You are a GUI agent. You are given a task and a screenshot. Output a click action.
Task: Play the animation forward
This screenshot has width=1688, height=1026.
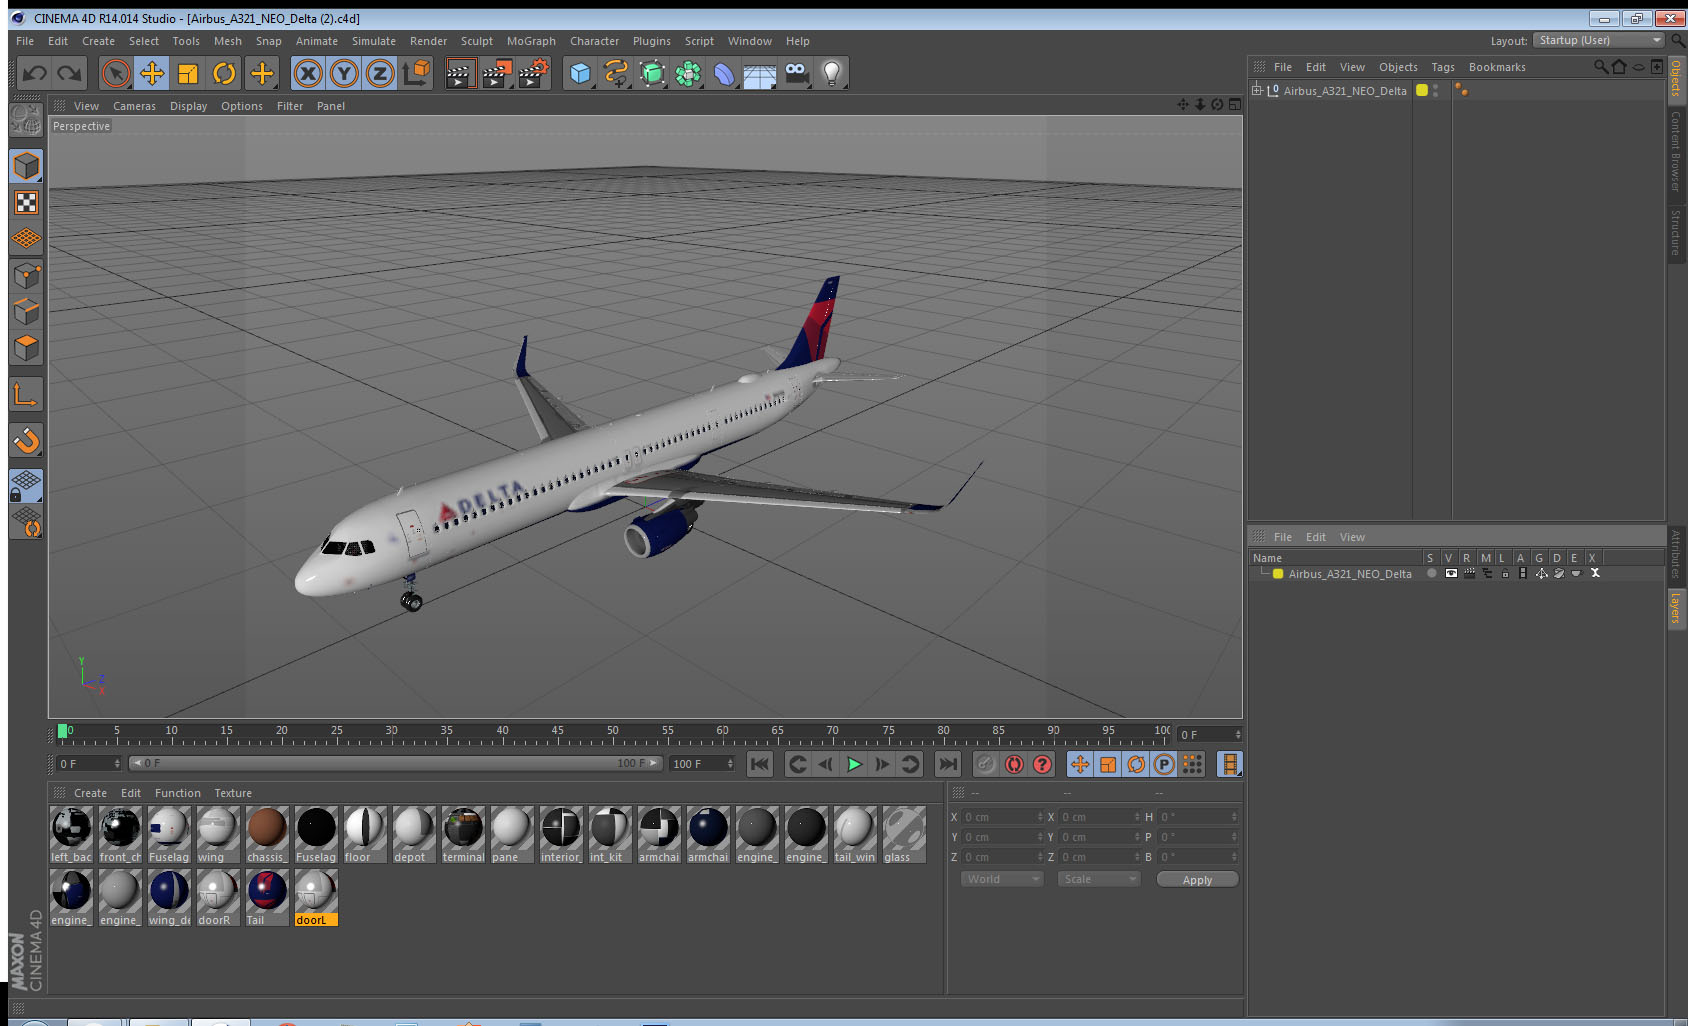coord(854,764)
